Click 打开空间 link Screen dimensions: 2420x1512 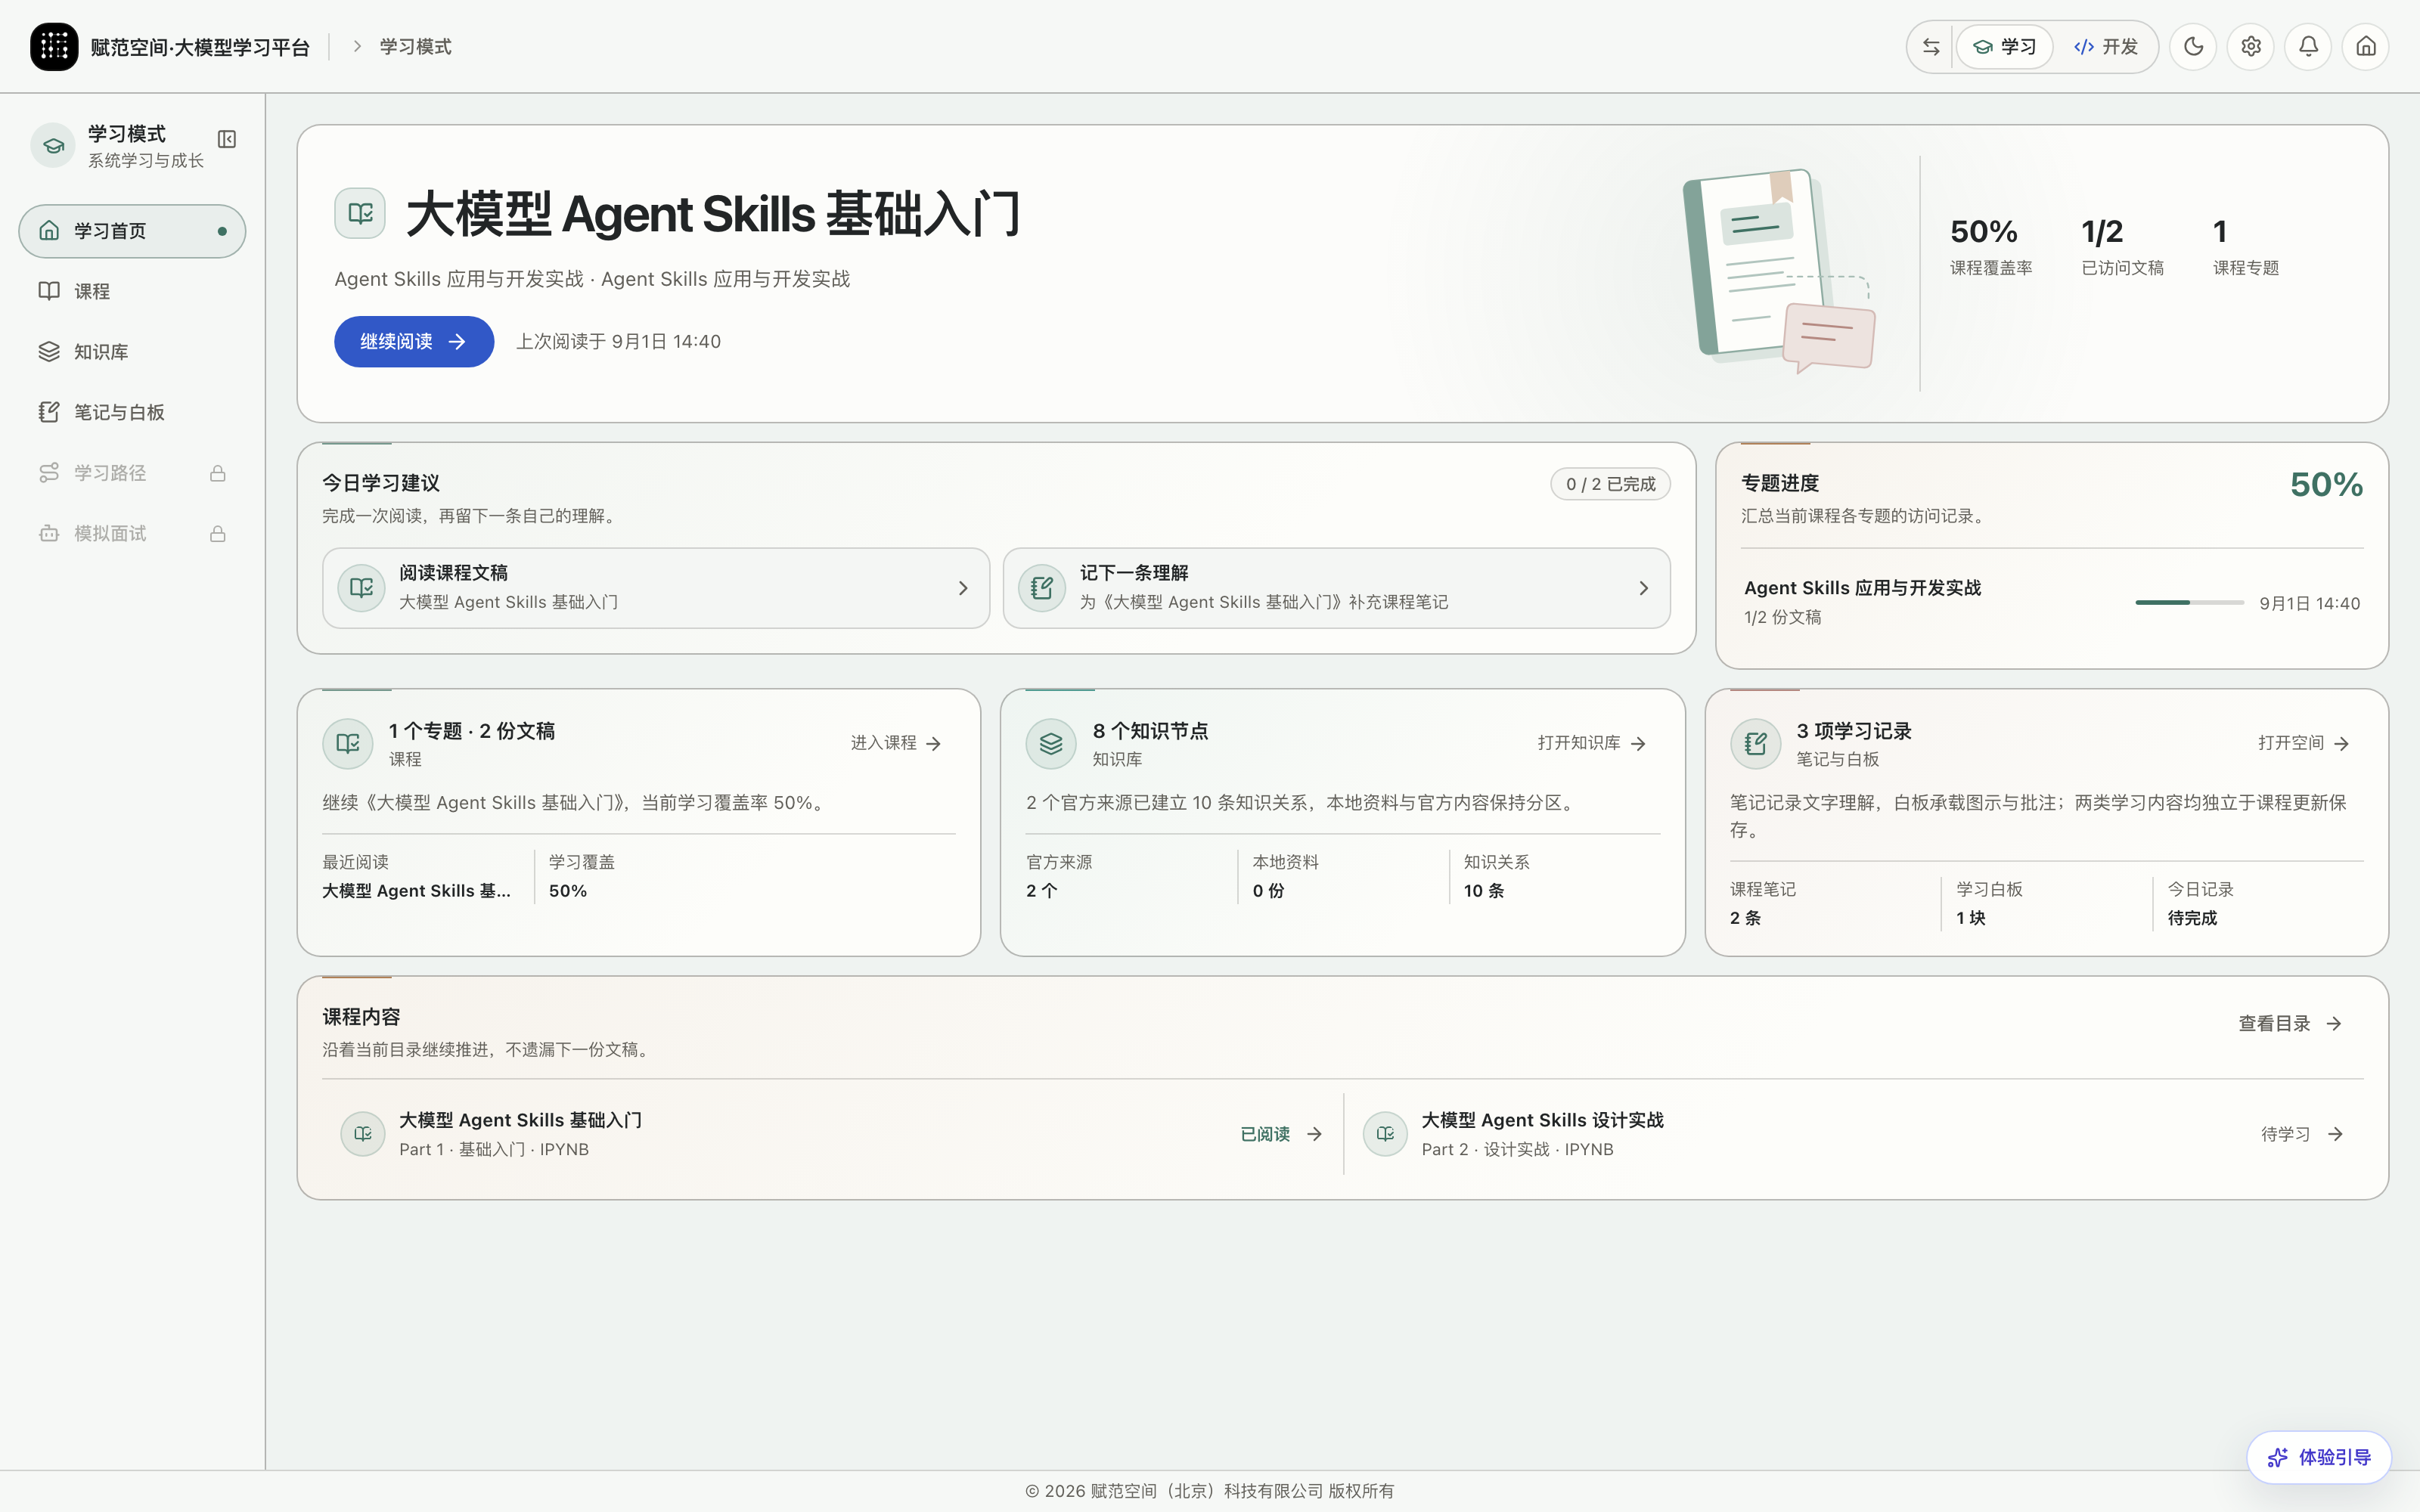click(x=2304, y=743)
